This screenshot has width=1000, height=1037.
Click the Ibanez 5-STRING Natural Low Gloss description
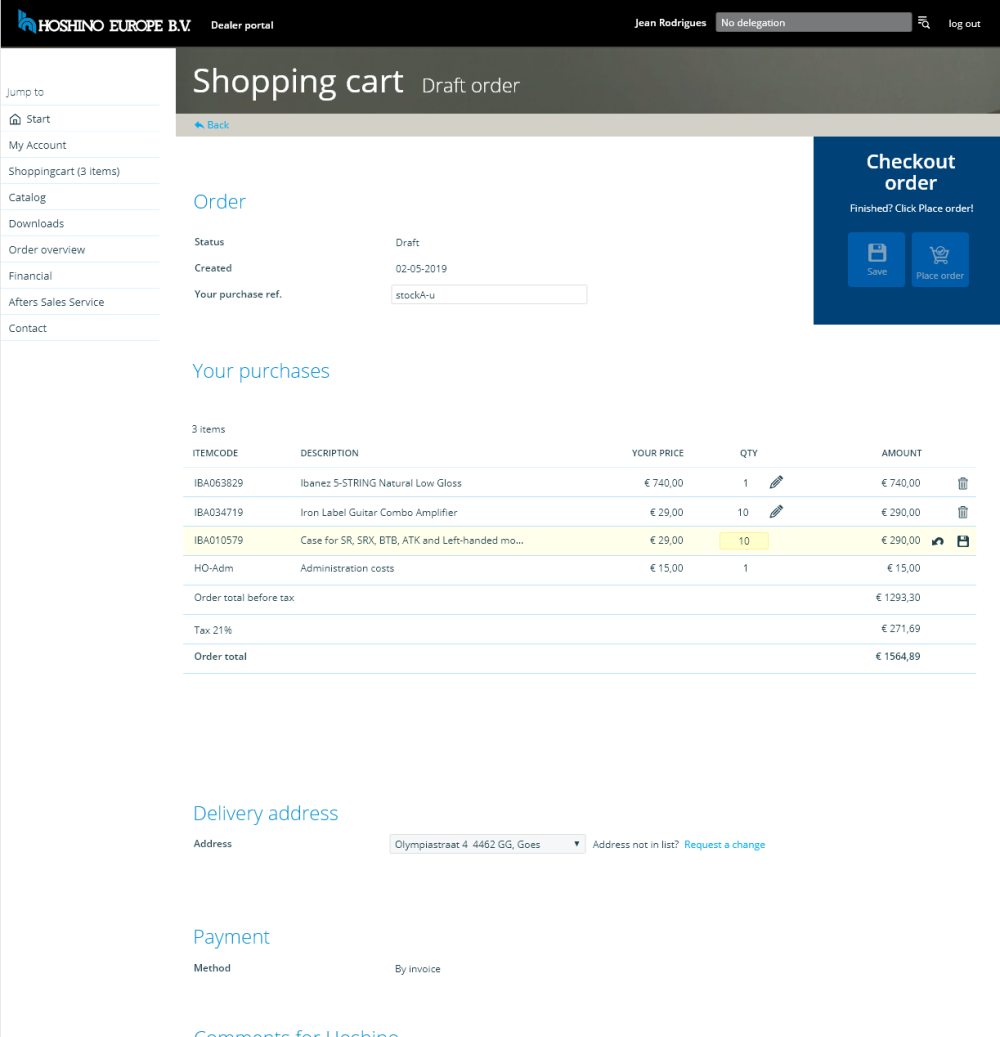(381, 483)
